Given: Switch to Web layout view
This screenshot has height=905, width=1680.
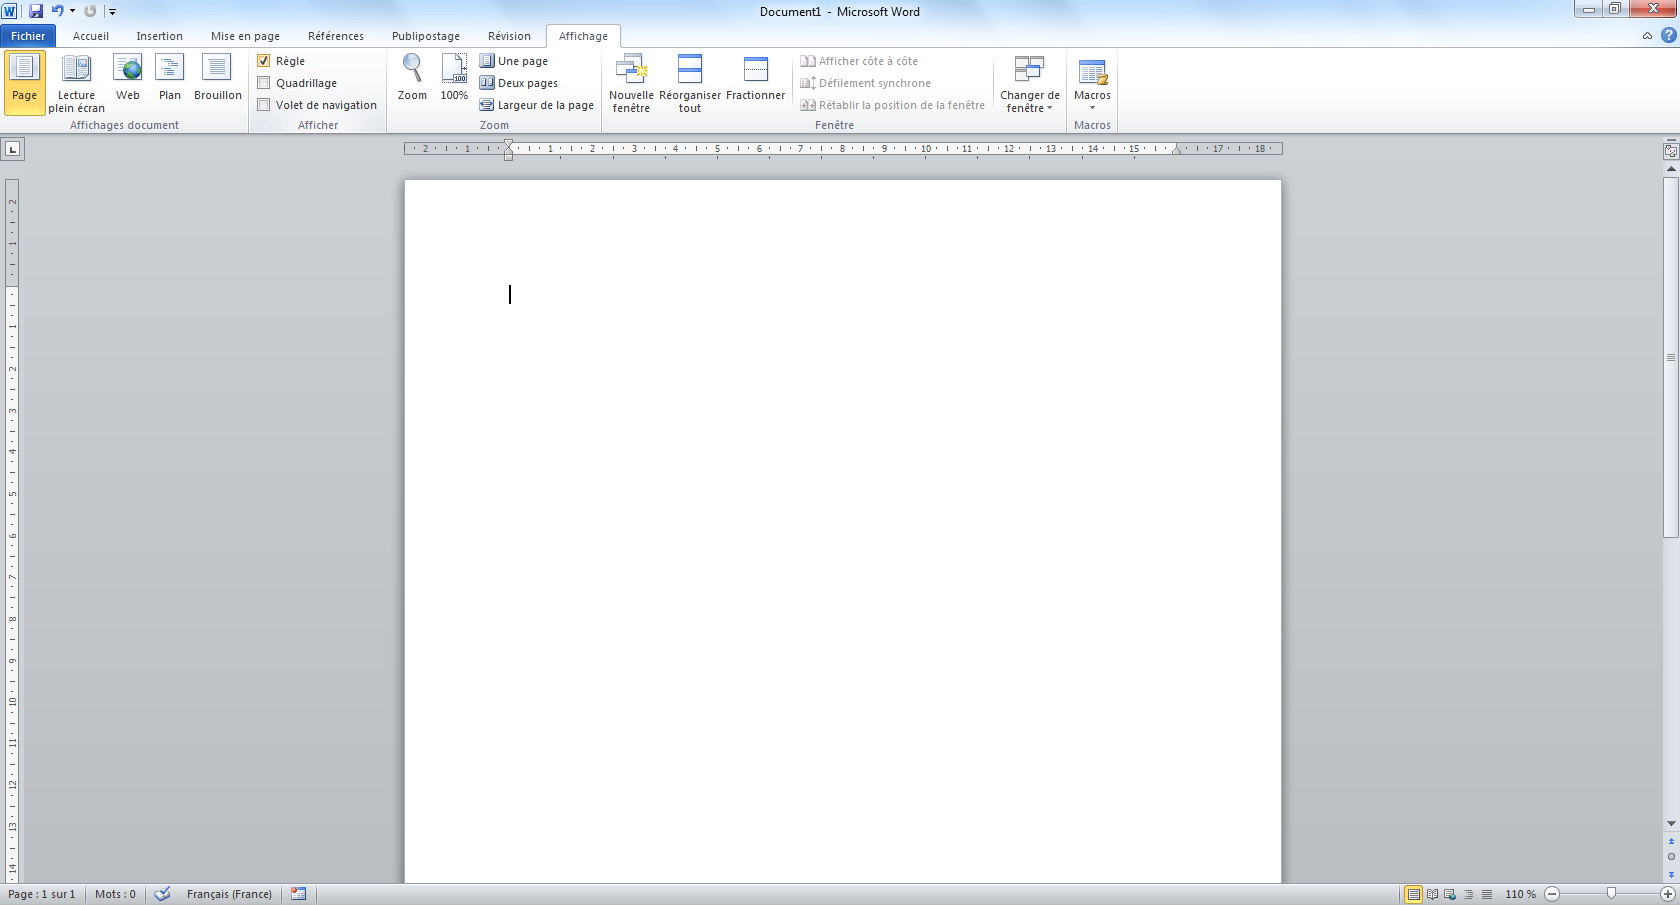Looking at the screenshot, I should click(x=128, y=78).
